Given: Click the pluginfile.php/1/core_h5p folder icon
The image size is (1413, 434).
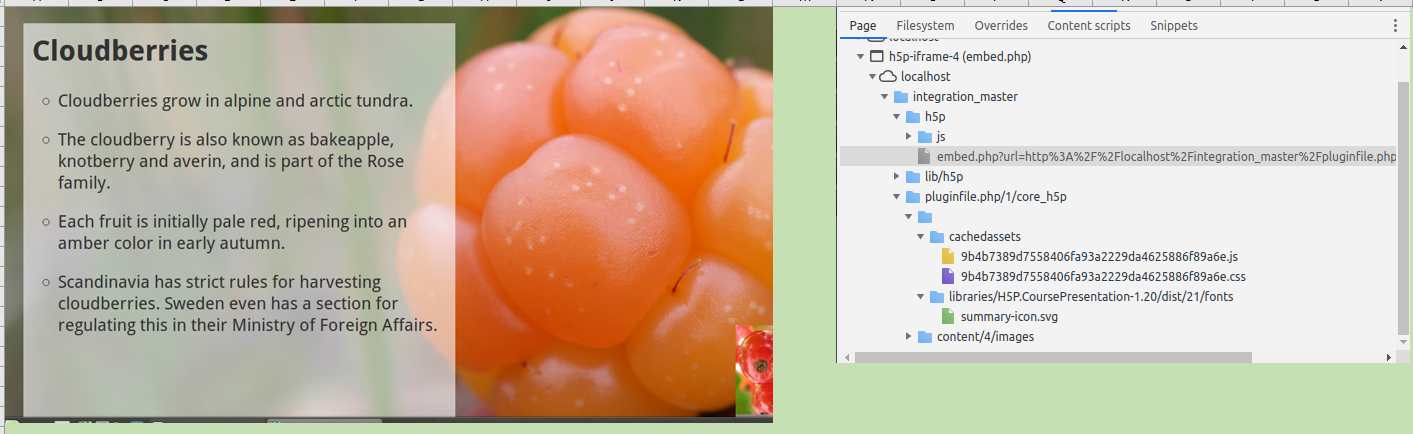Looking at the screenshot, I should coord(912,197).
